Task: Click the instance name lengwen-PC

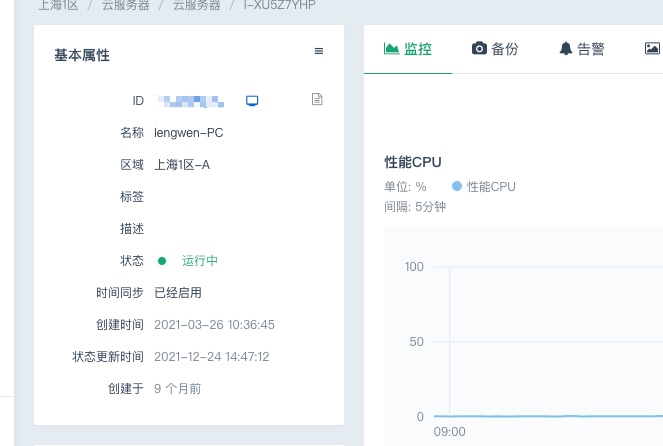Action: [x=188, y=132]
